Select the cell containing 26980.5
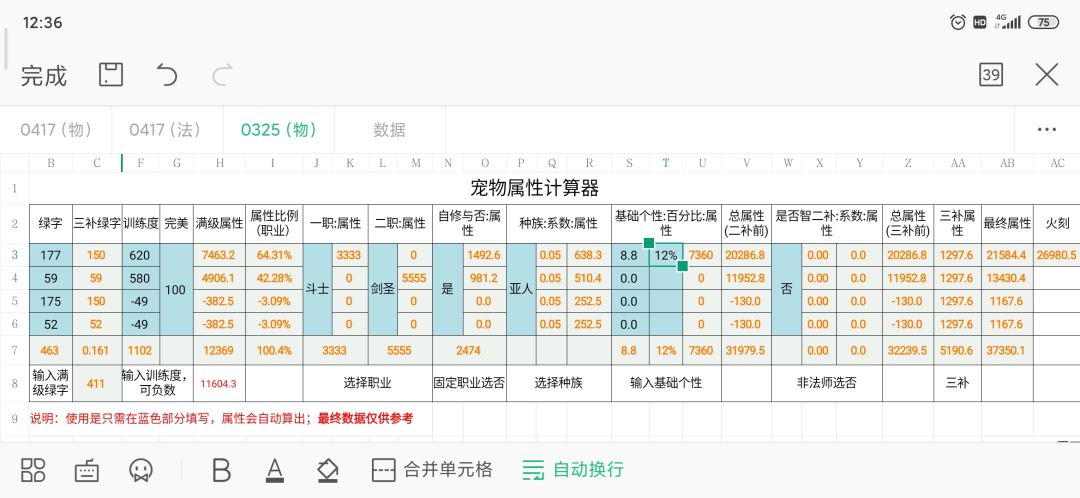1080x498 pixels. click(1057, 255)
